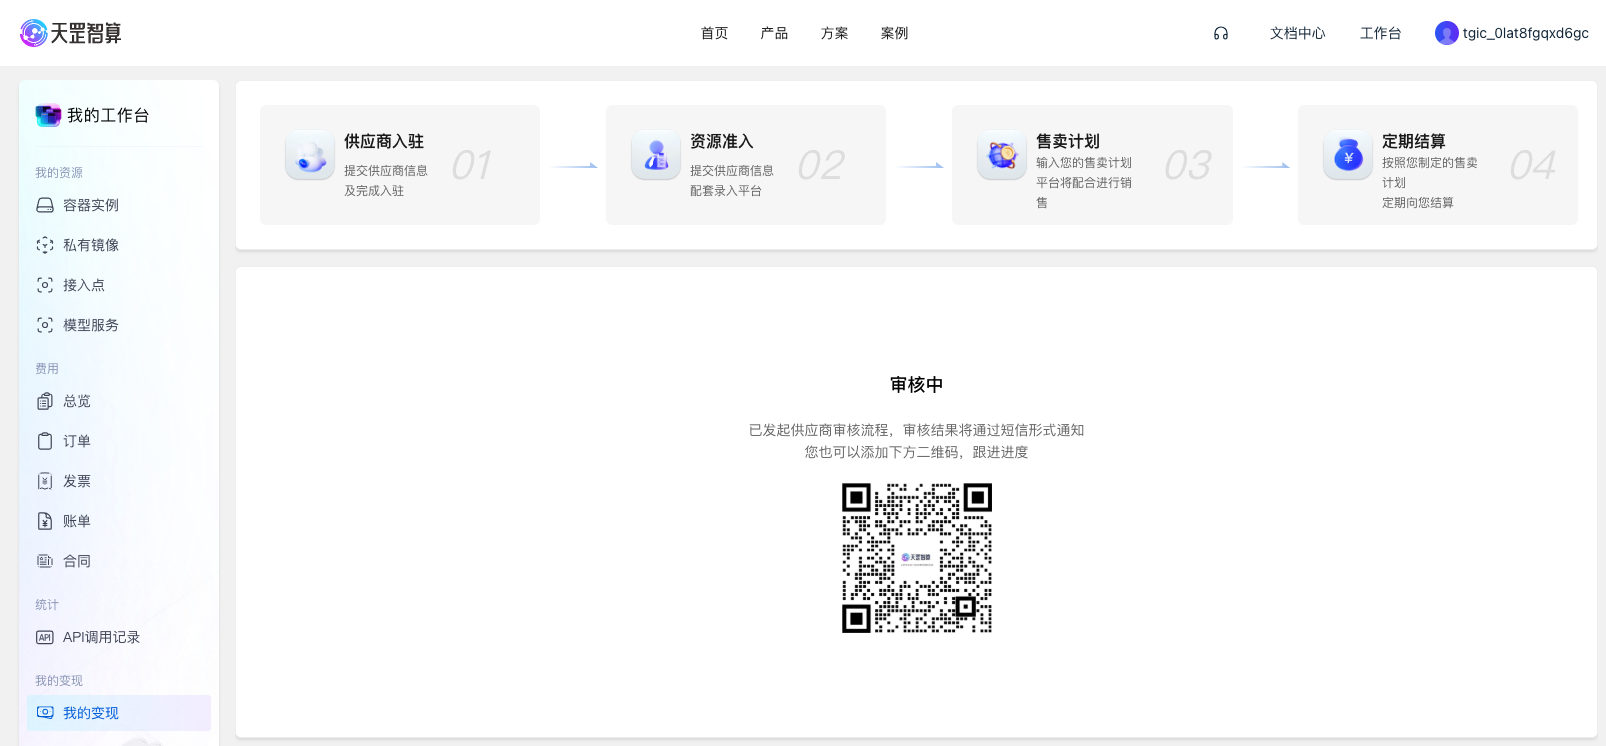
Task: Click the 我的工作台 heading text
Action: tap(108, 115)
